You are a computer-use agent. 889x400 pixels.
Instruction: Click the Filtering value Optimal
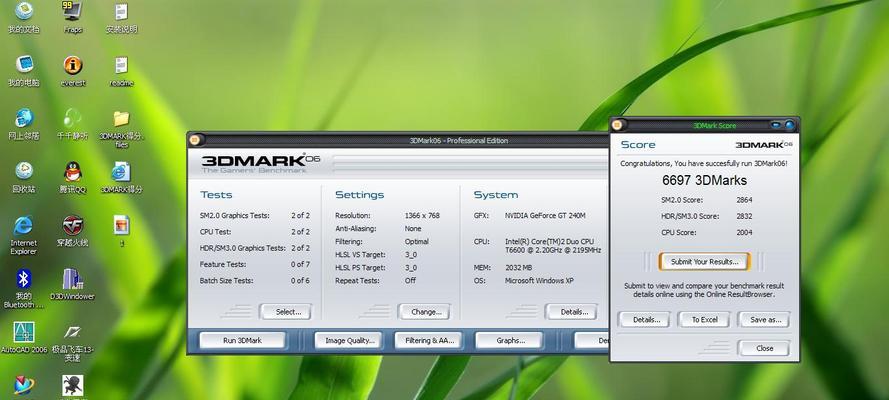(416, 241)
